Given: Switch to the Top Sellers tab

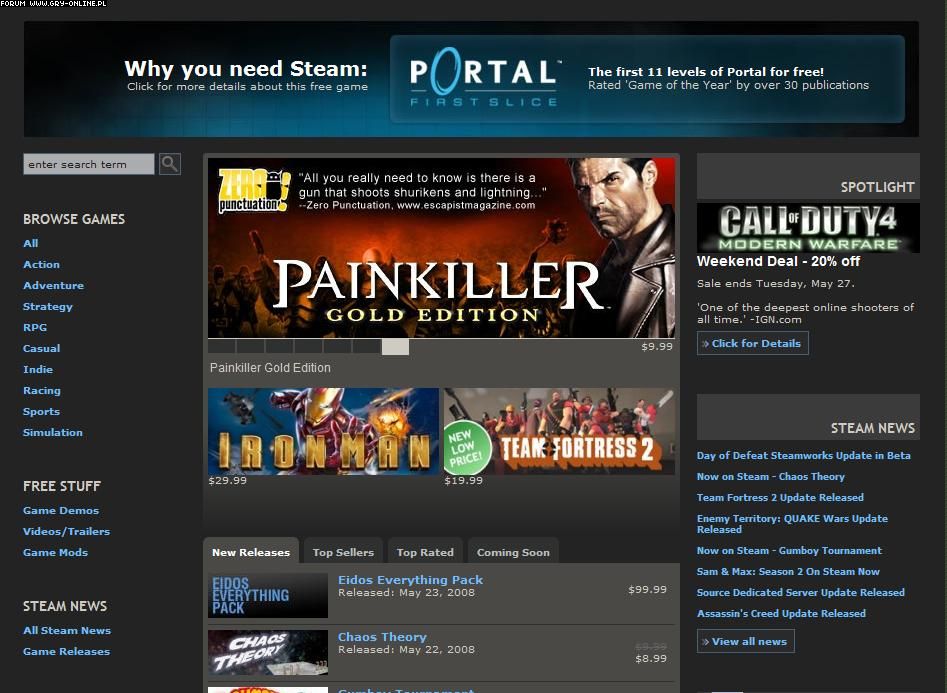Looking at the screenshot, I should pos(343,552).
